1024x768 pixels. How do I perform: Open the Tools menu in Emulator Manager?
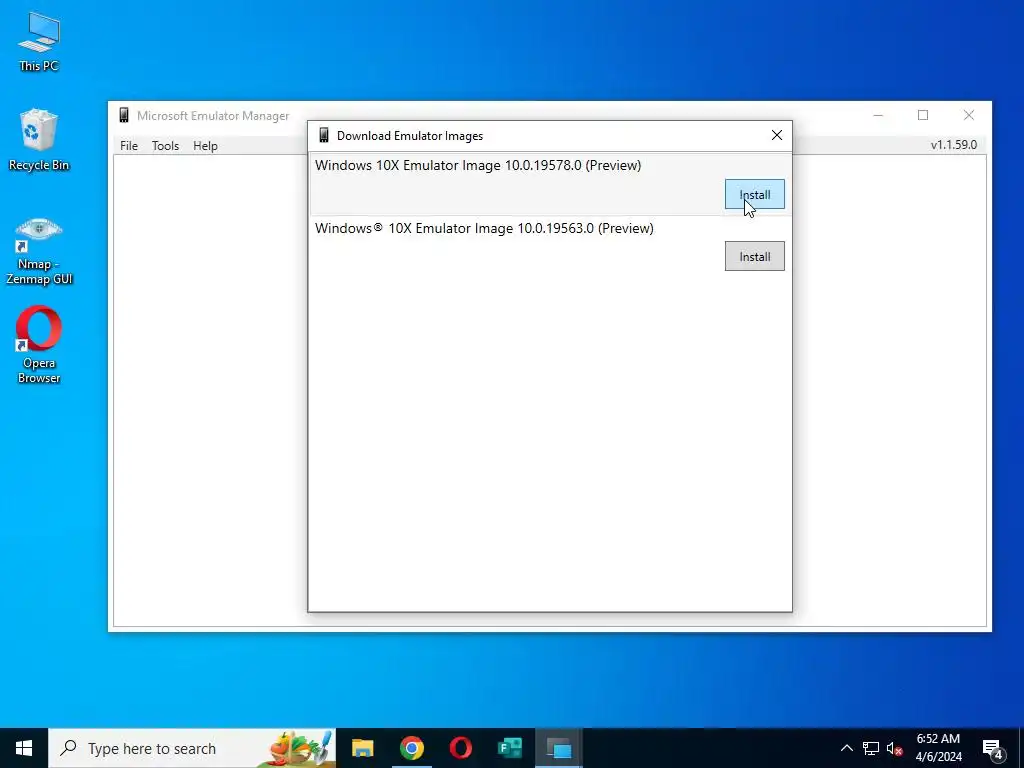click(165, 146)
